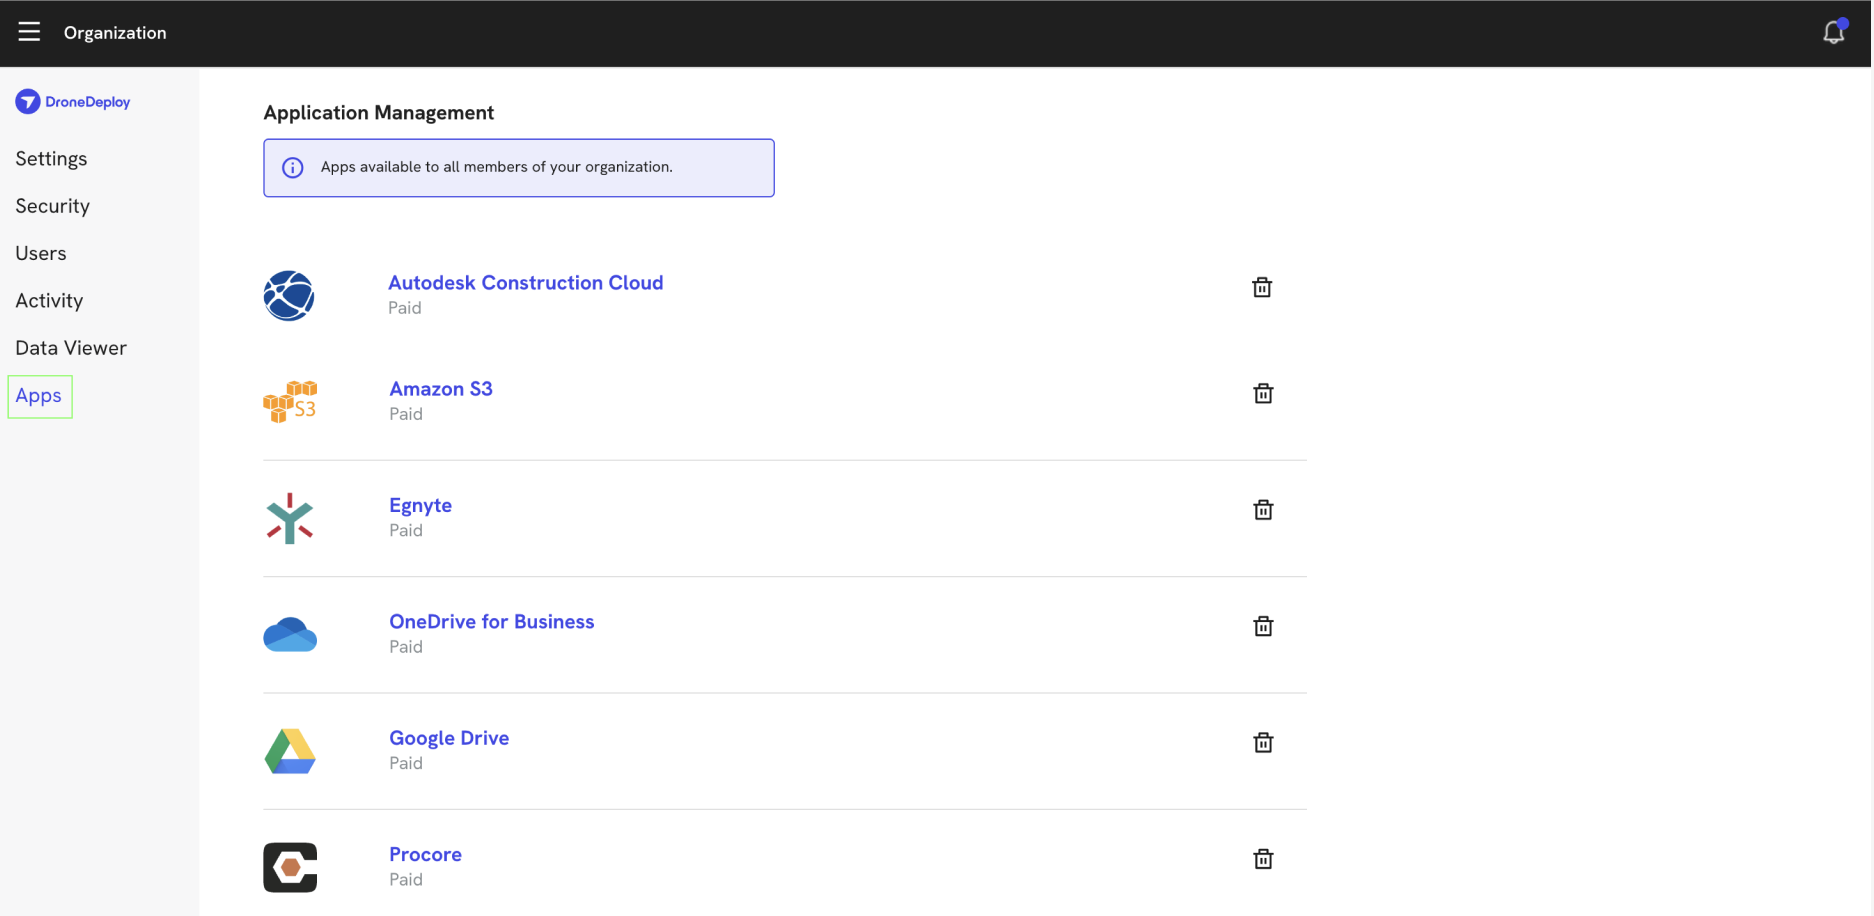
Task: Open the Activity page
Action: pos(49,300)
